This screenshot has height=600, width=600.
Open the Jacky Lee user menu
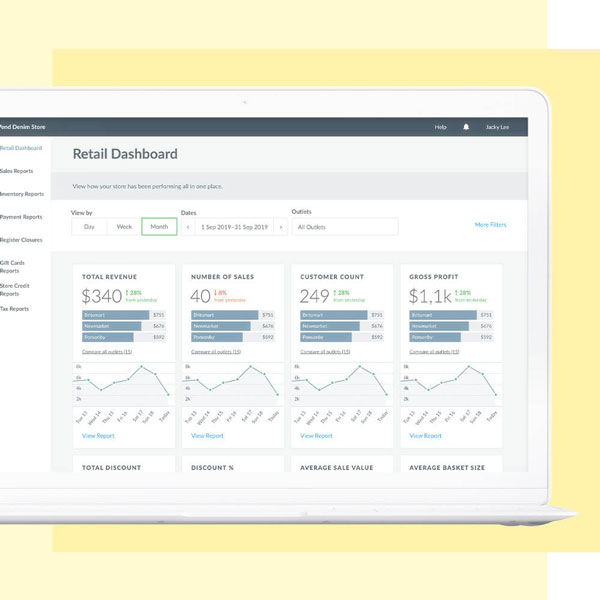tap(497, 127)
